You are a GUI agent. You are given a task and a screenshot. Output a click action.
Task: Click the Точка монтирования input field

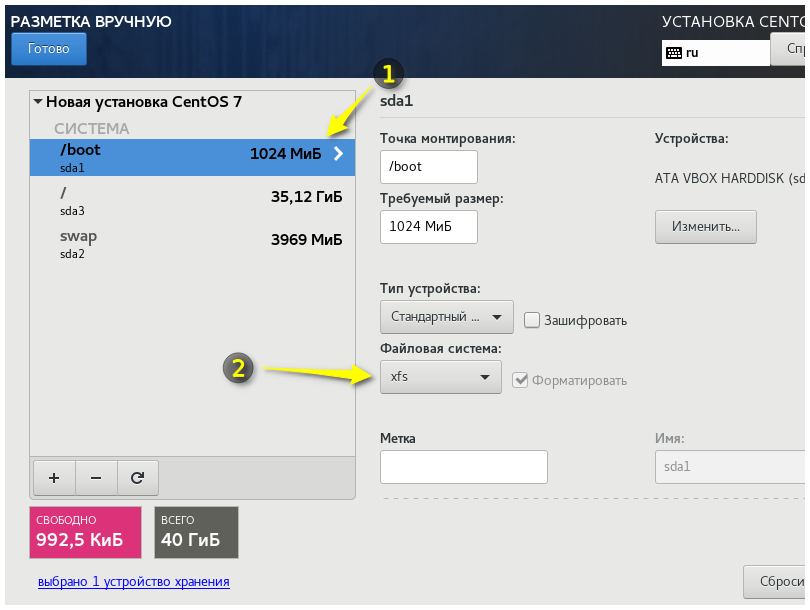click(x=429, y=167)
